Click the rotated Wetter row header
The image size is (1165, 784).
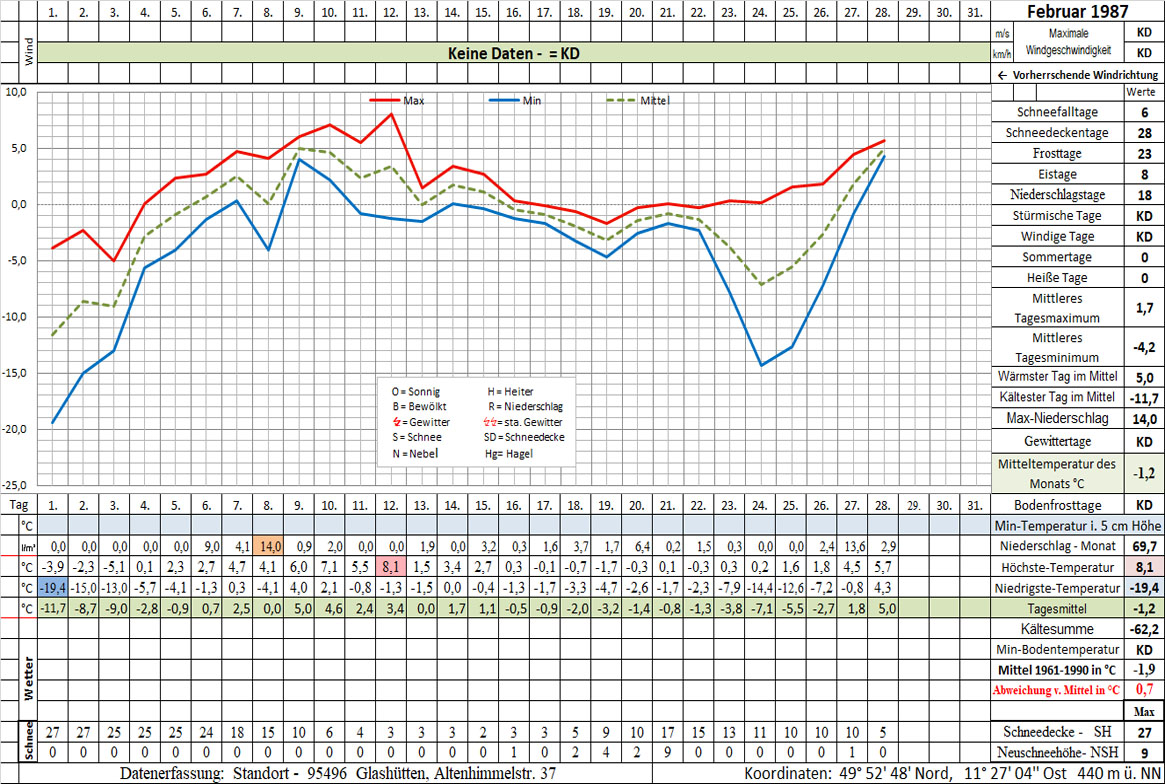[x=28, y=680]
